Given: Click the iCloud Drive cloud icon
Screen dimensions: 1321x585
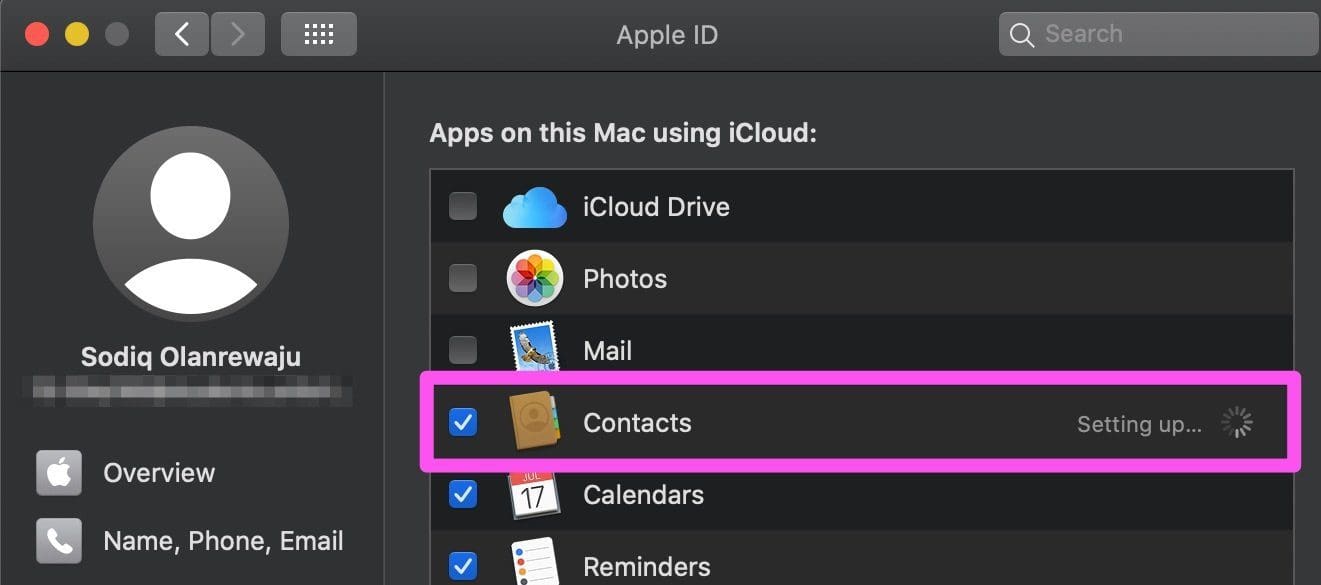Looking at the screenshot, I should (x=535, y=207).
